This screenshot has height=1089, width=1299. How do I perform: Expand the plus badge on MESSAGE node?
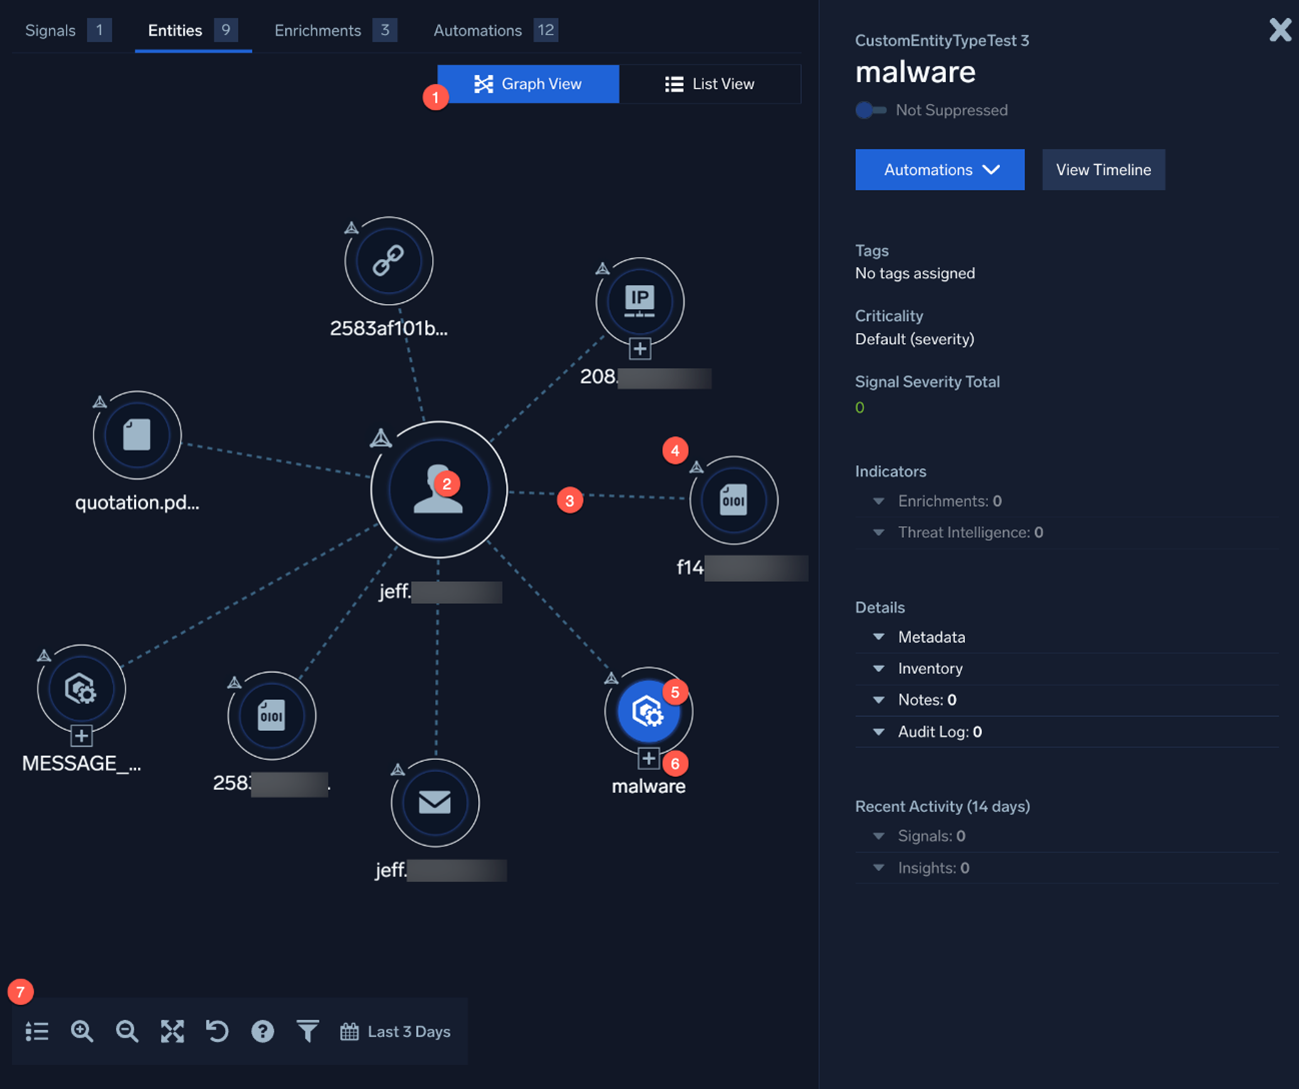click(80, 735)
